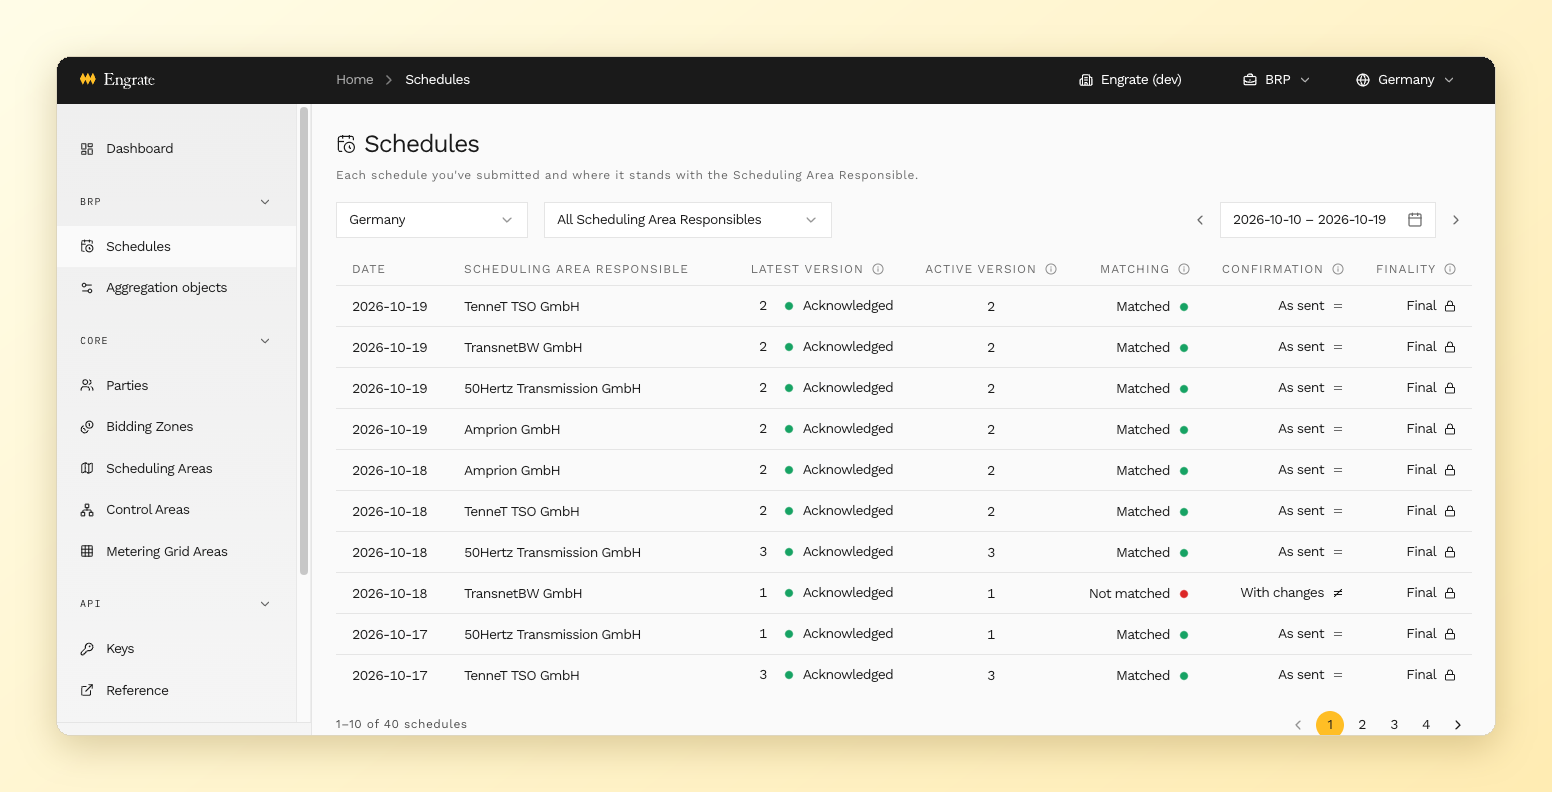This screenshot has width=1552, height=792.
Task: Go to page 3 of schedules
Action: [1394, 725]
